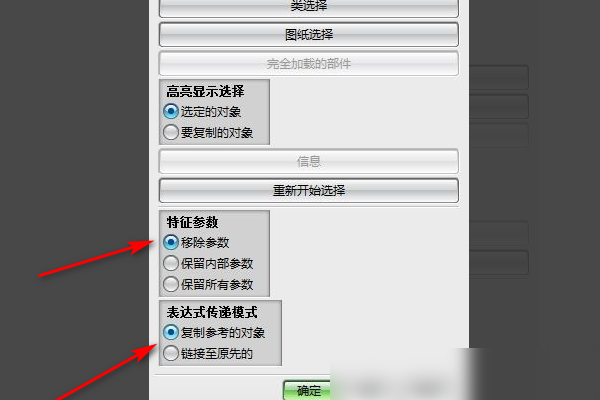Click separator line below 重新开始选择

click(x=308, y=207)
